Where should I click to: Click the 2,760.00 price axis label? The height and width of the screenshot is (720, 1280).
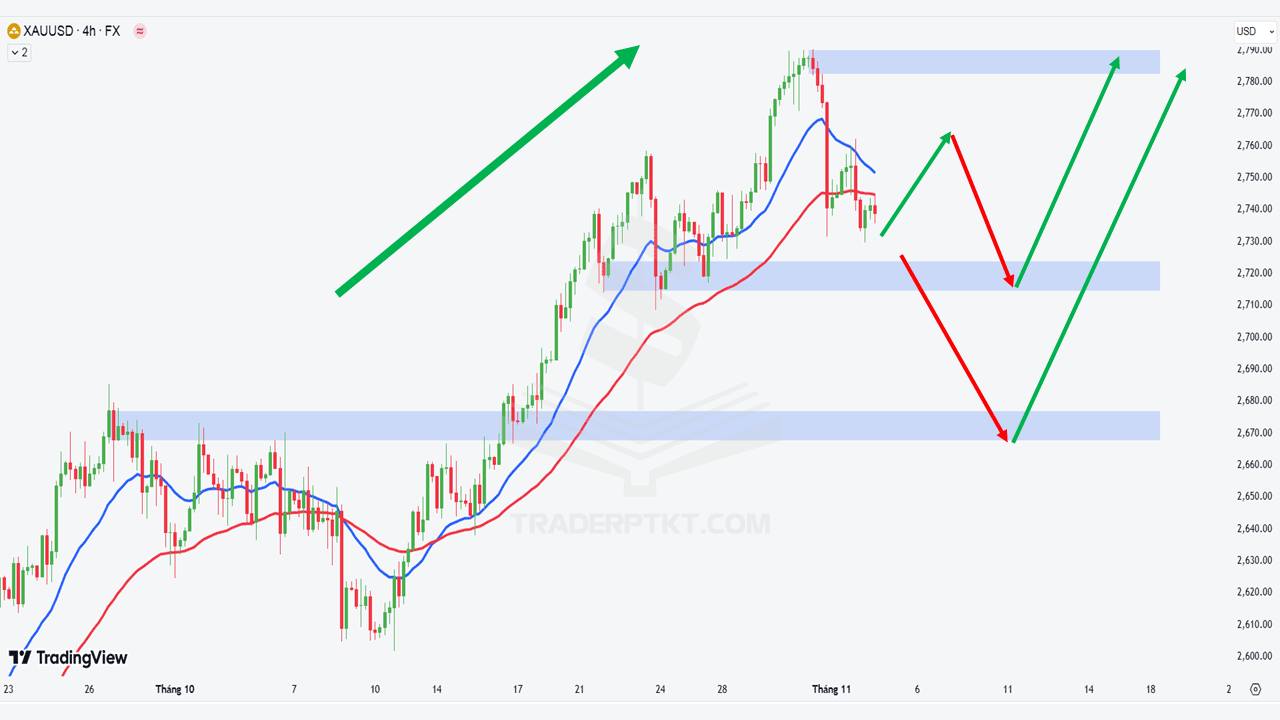coord(1254,145)
